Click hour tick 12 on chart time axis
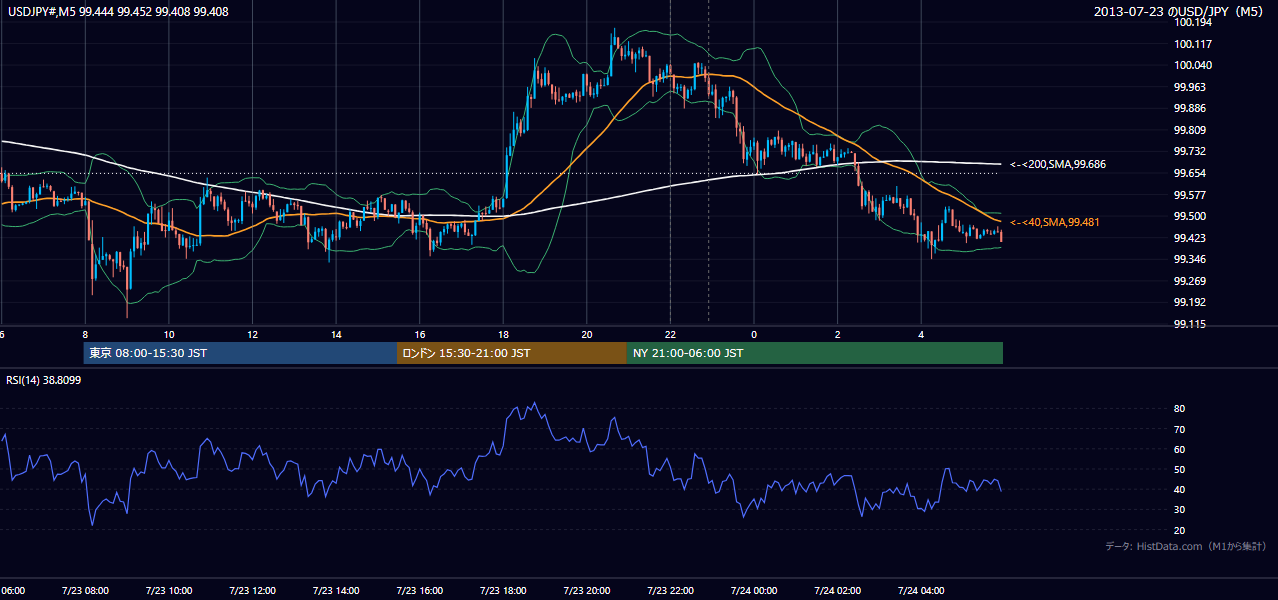This screenshot has width=1278, height=600. point(252,335)
